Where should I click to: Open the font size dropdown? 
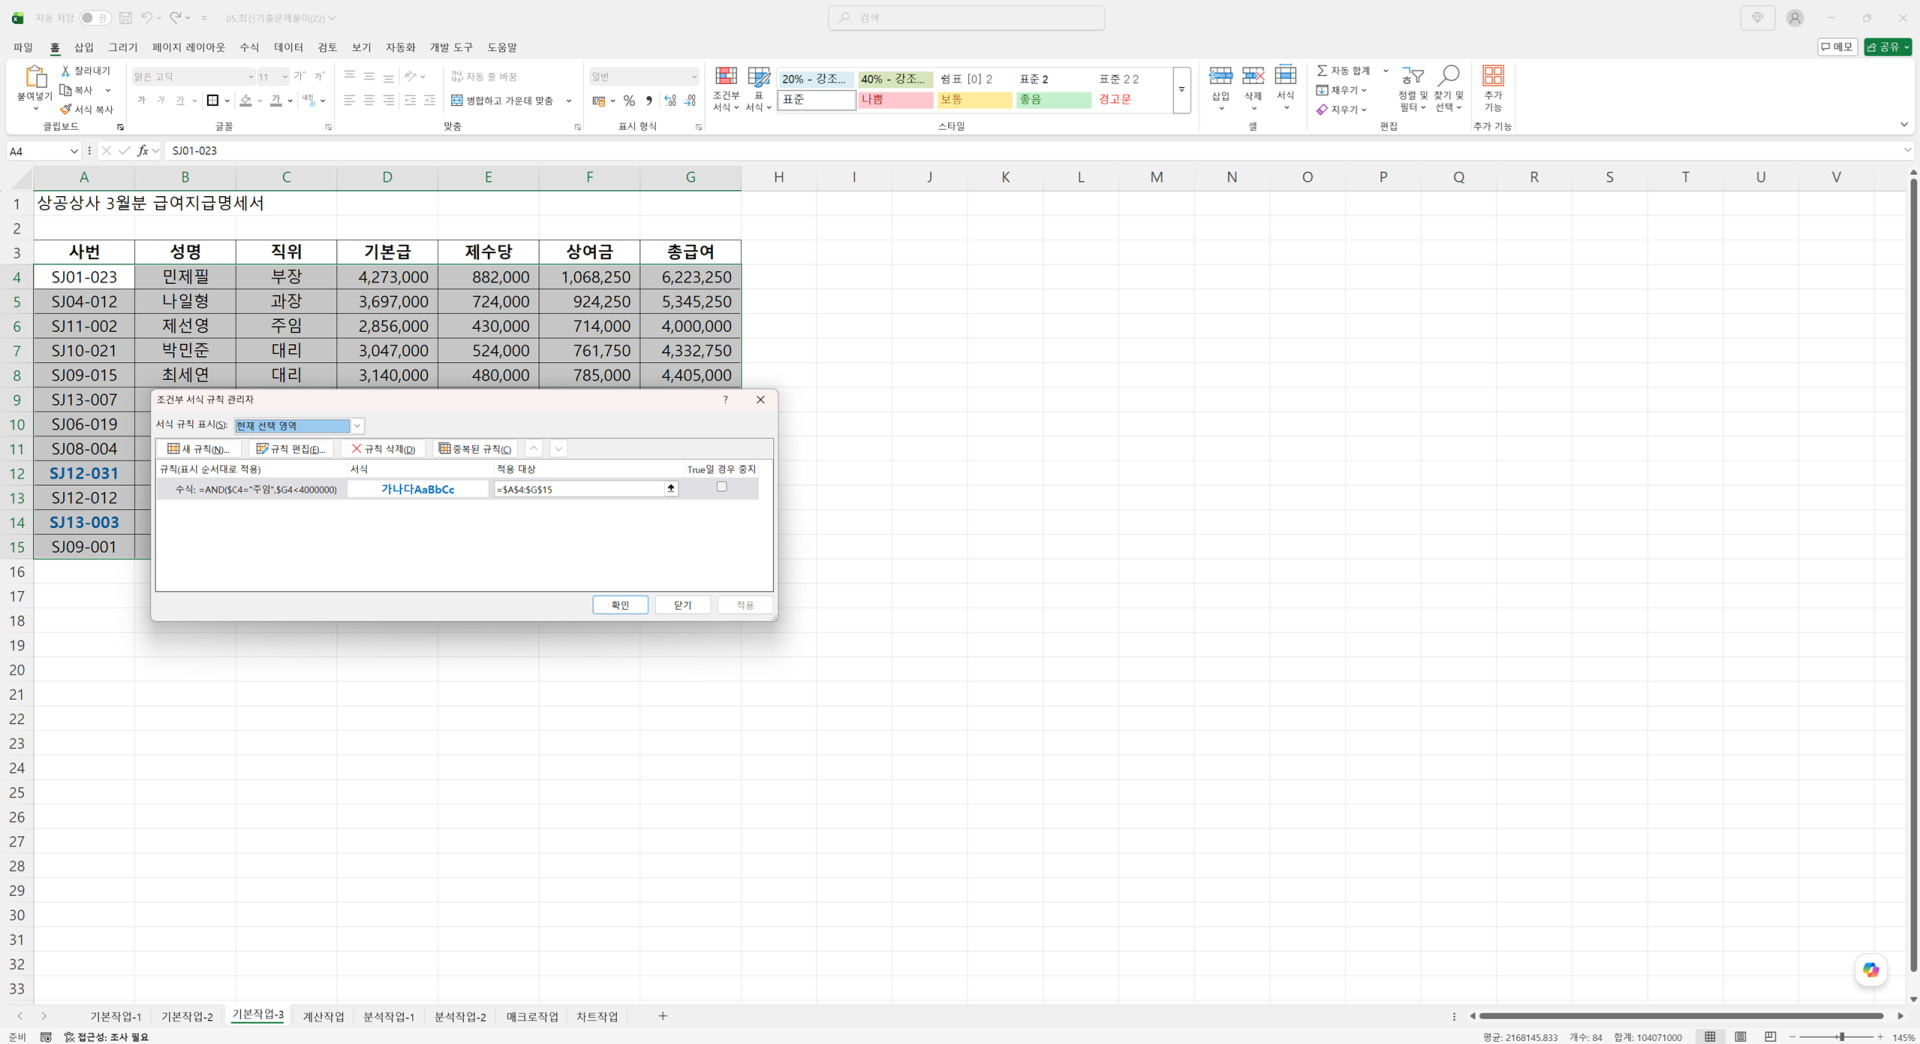[x=285, y=77]
